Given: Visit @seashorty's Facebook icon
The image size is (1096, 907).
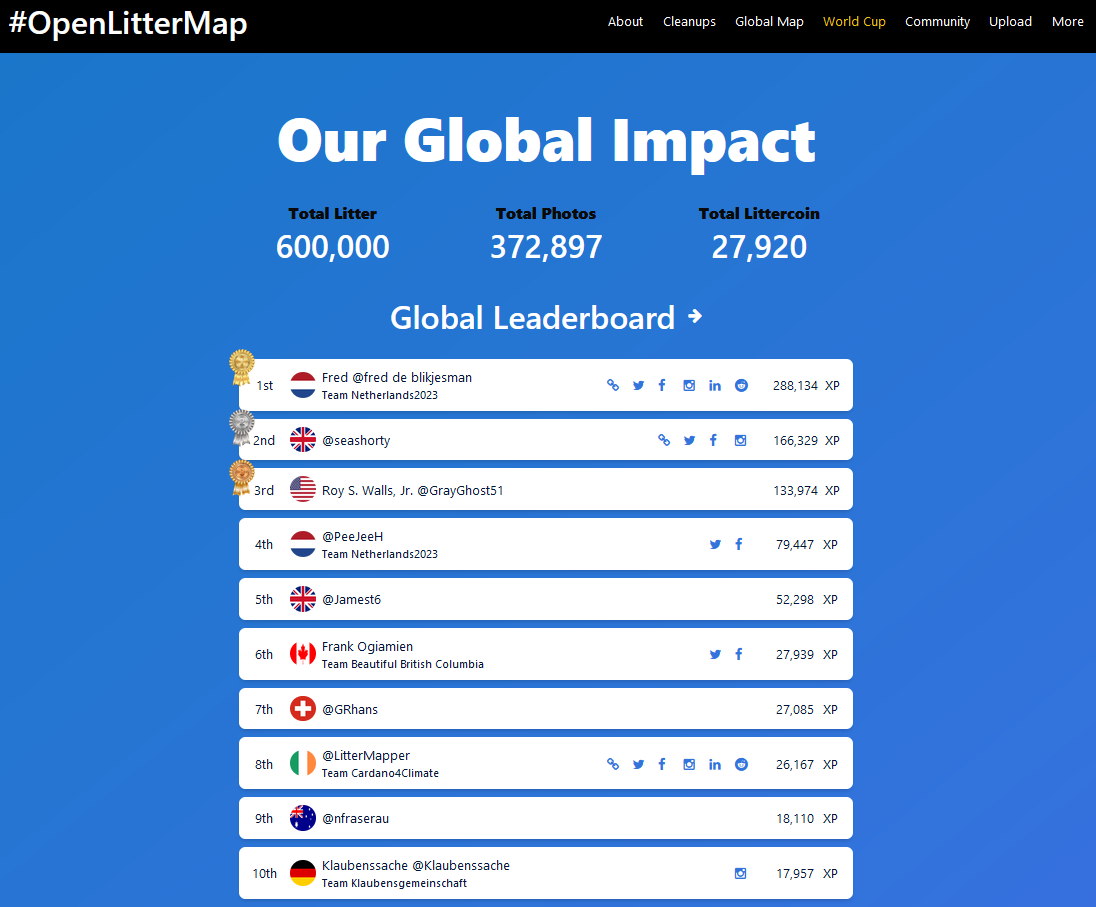Looking at the screenshot, I should pyautogui.click(x=713, y=440).
